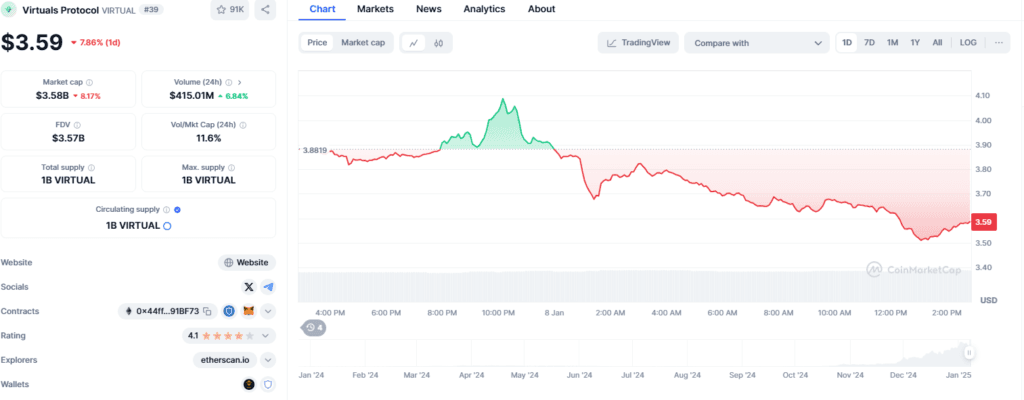This screenshot has height=400, width=1024.
Task: Select the 7D time range
Action: click(869, 42)
